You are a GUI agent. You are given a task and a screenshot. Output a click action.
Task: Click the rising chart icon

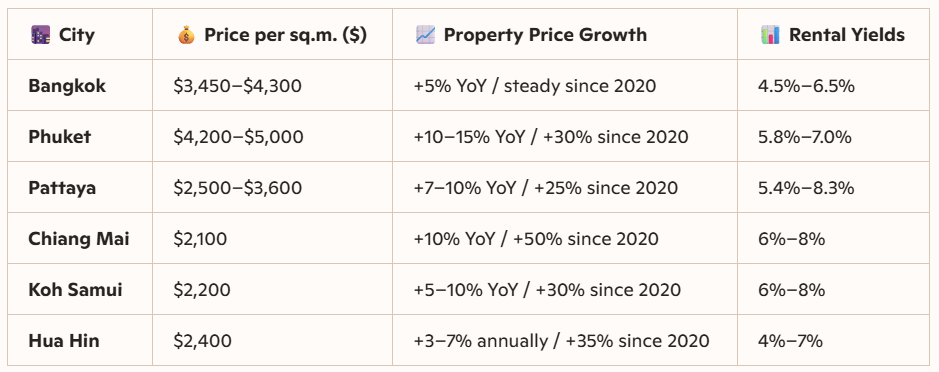point(425,35)
